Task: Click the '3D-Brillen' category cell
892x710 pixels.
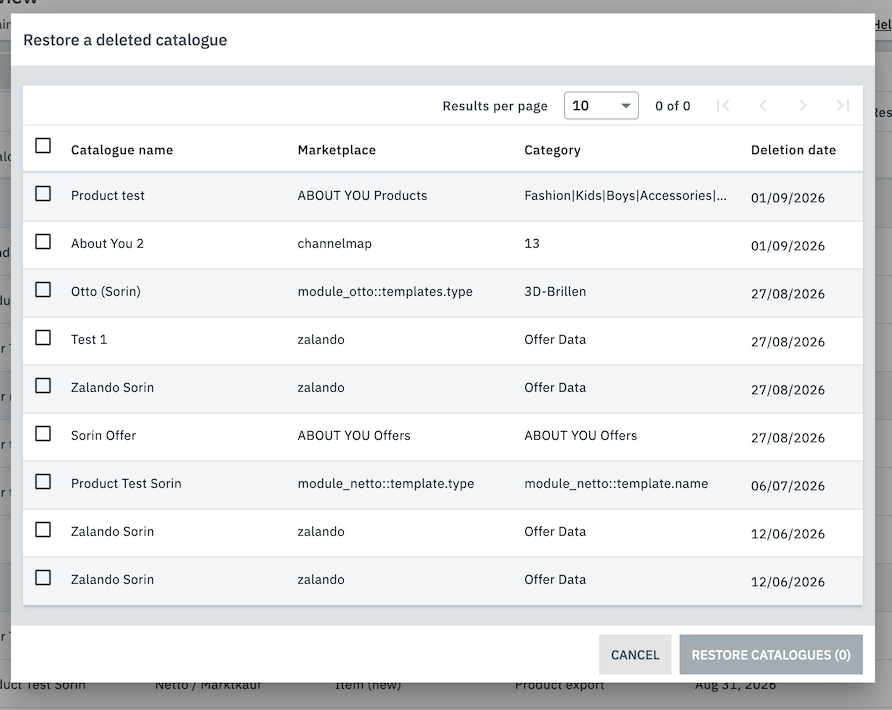Action: (x=555, y=291)
